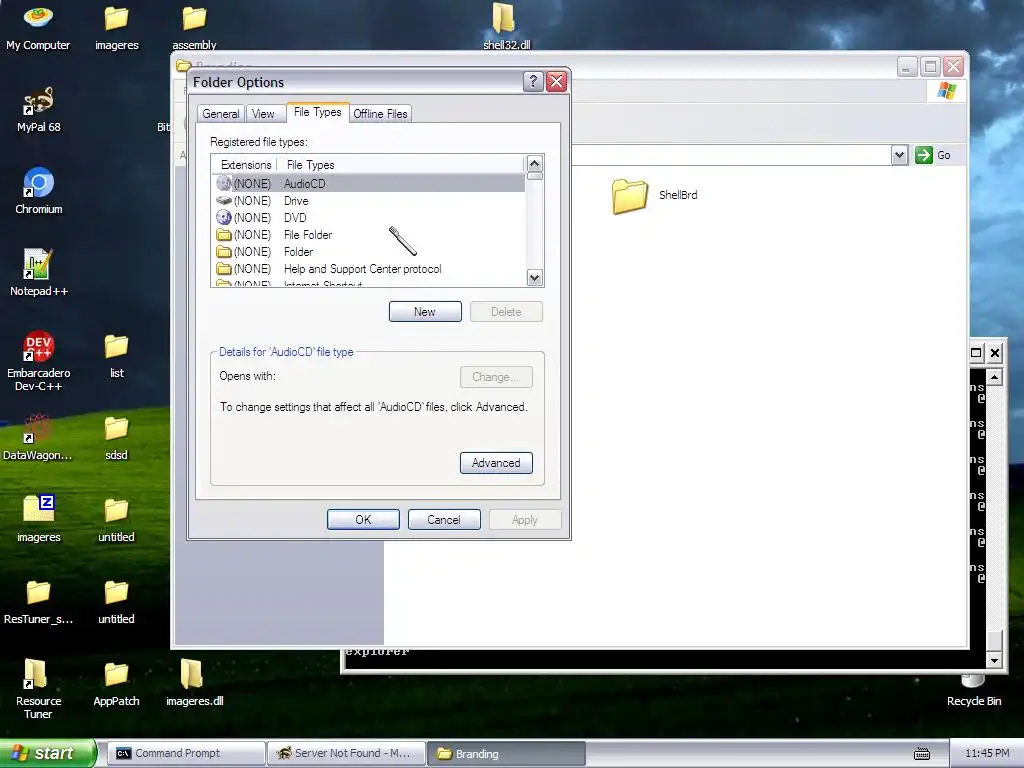Click the Apply button
This screenshot has height=768, width=1024.
[x=525, y=519]
